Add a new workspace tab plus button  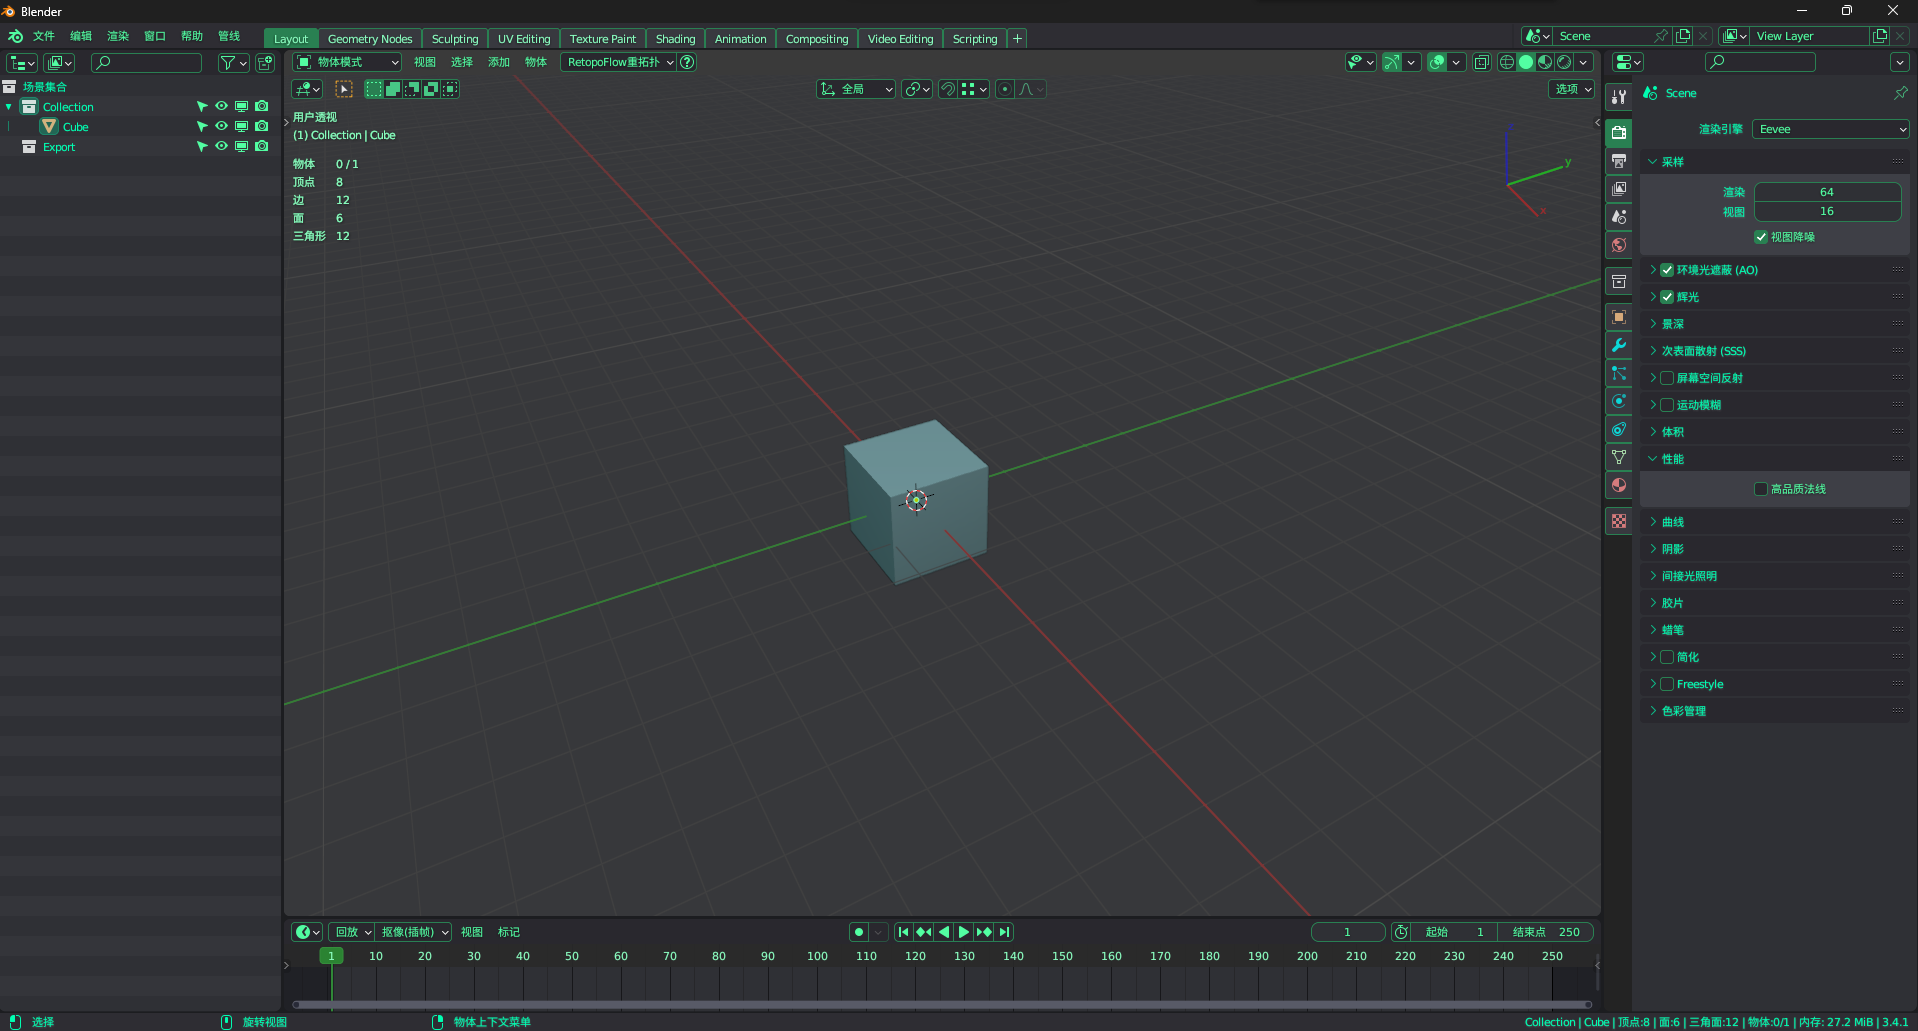(1017, 39)
